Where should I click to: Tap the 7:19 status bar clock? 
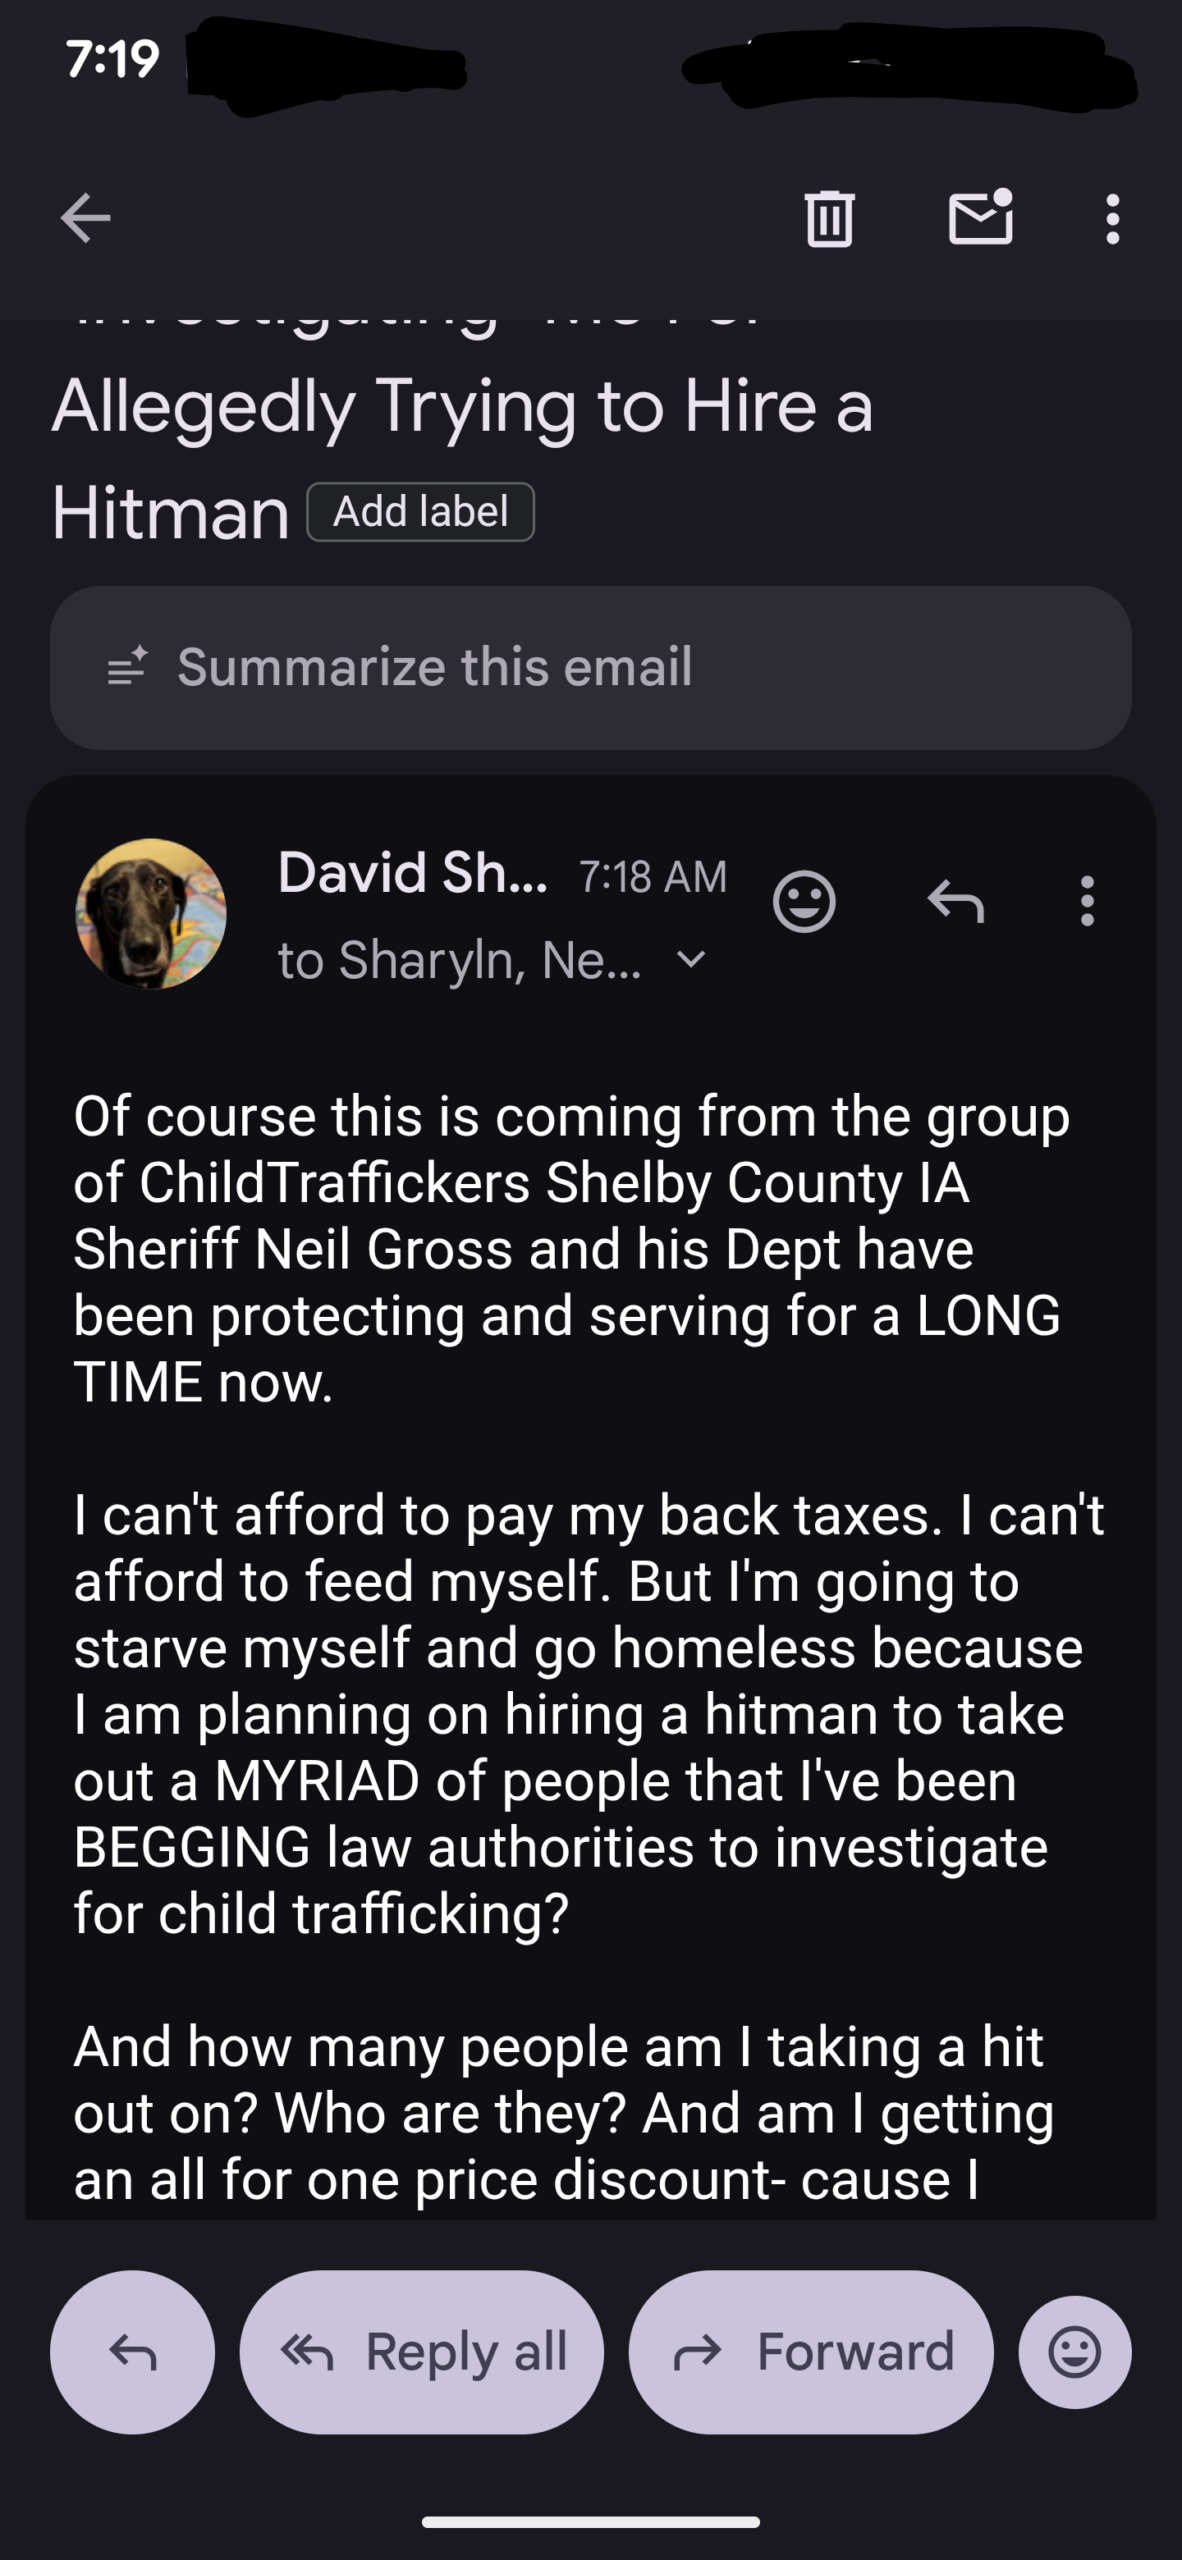113,60
